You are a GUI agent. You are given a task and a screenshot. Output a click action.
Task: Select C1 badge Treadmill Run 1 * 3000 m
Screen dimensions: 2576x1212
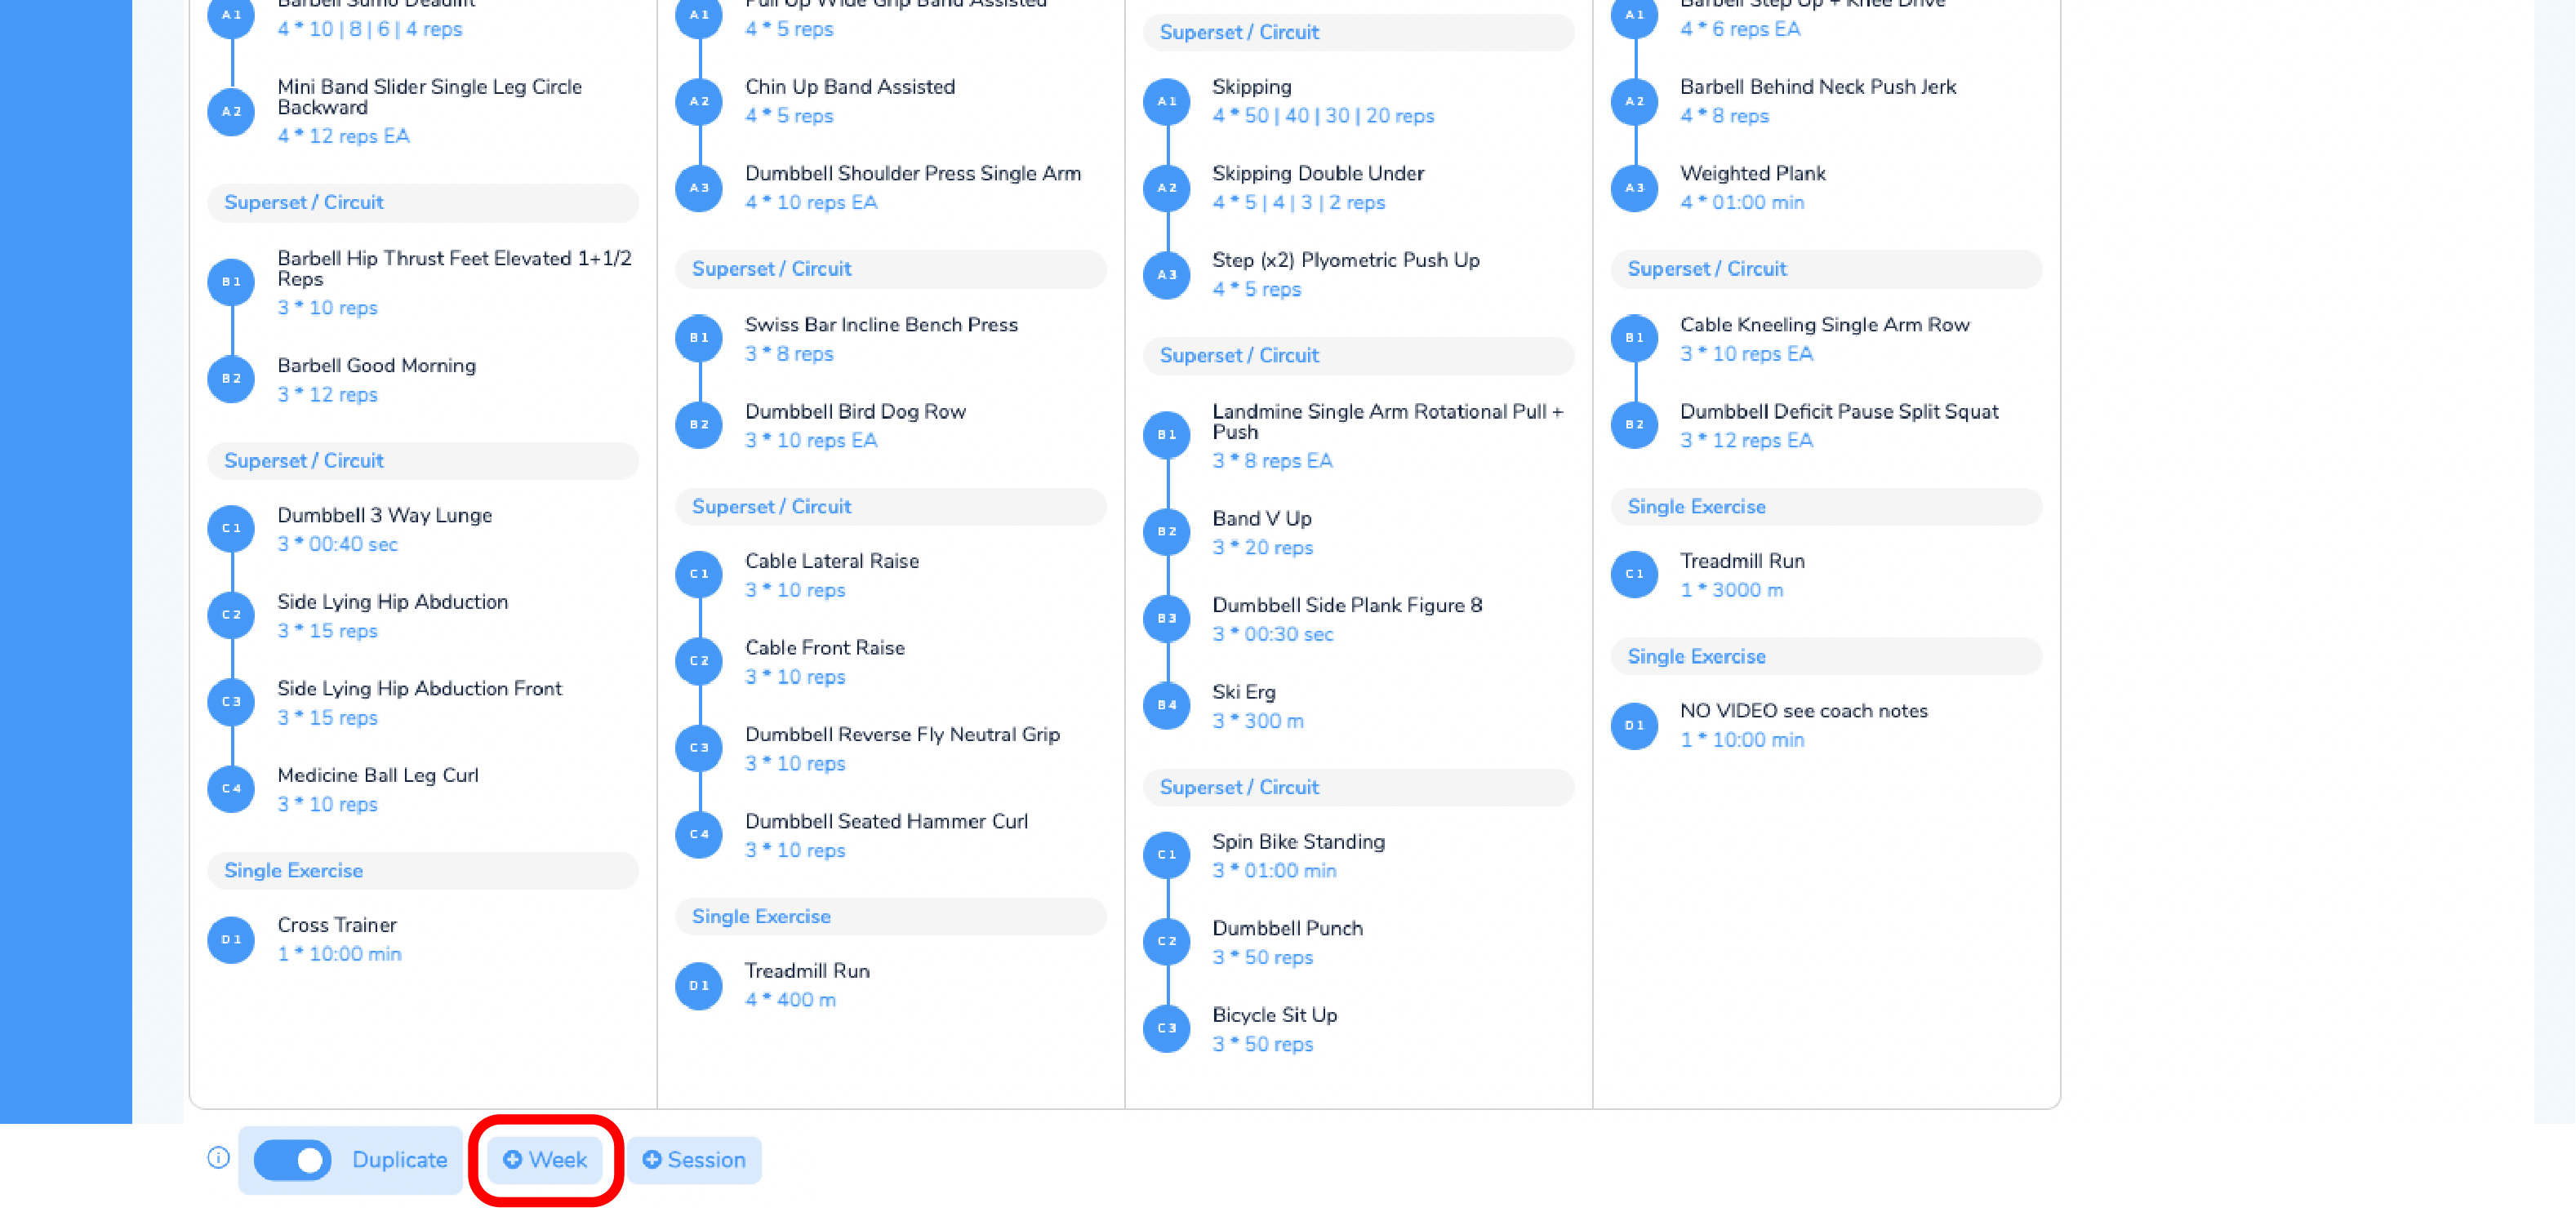point(1635,574)
